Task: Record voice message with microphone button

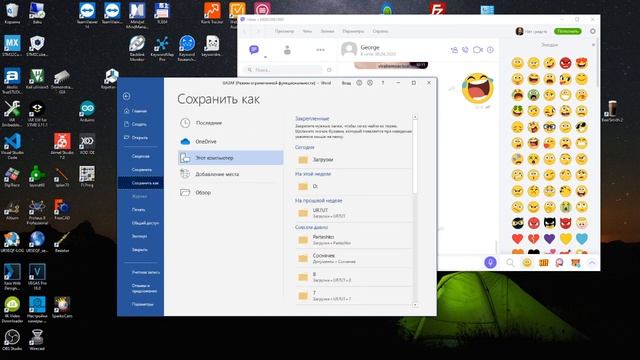Action: (490, 262)
